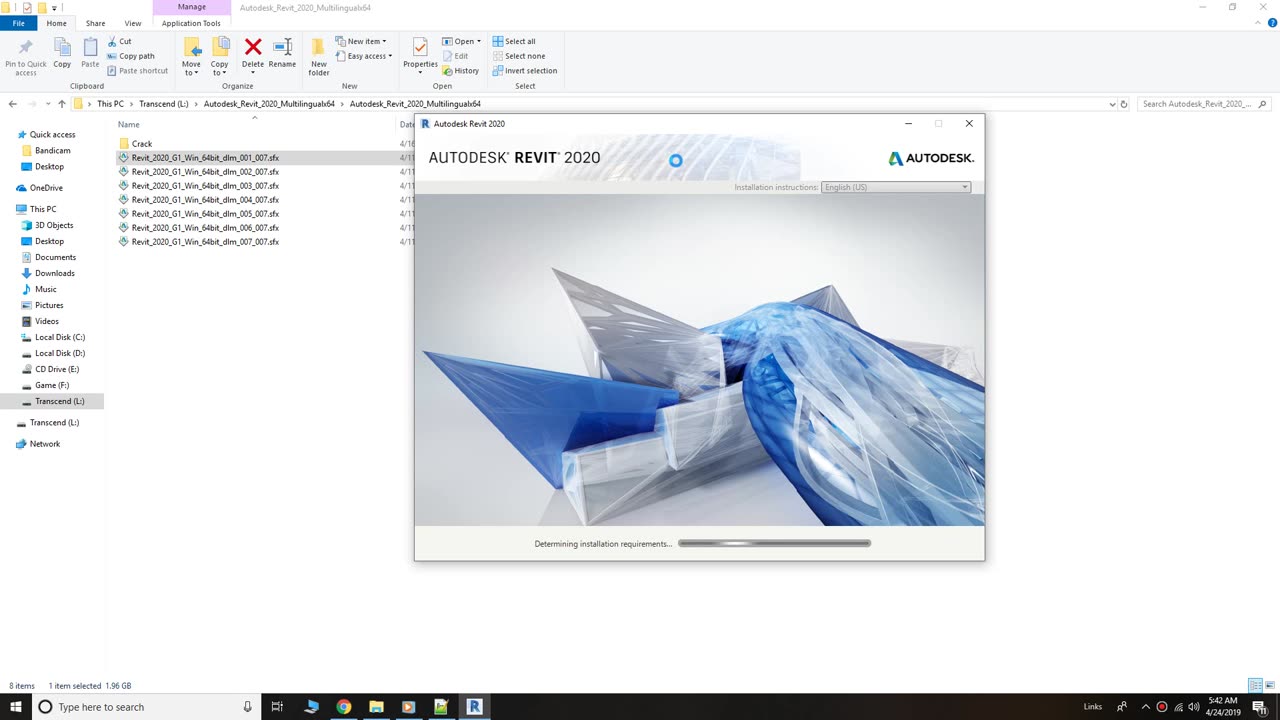Select Revit_2020_G1_Win_64bit_dlm_005_007.sfx file
Image resolution: width=1280 pixels, height=720 pixels.
point(205,214)
